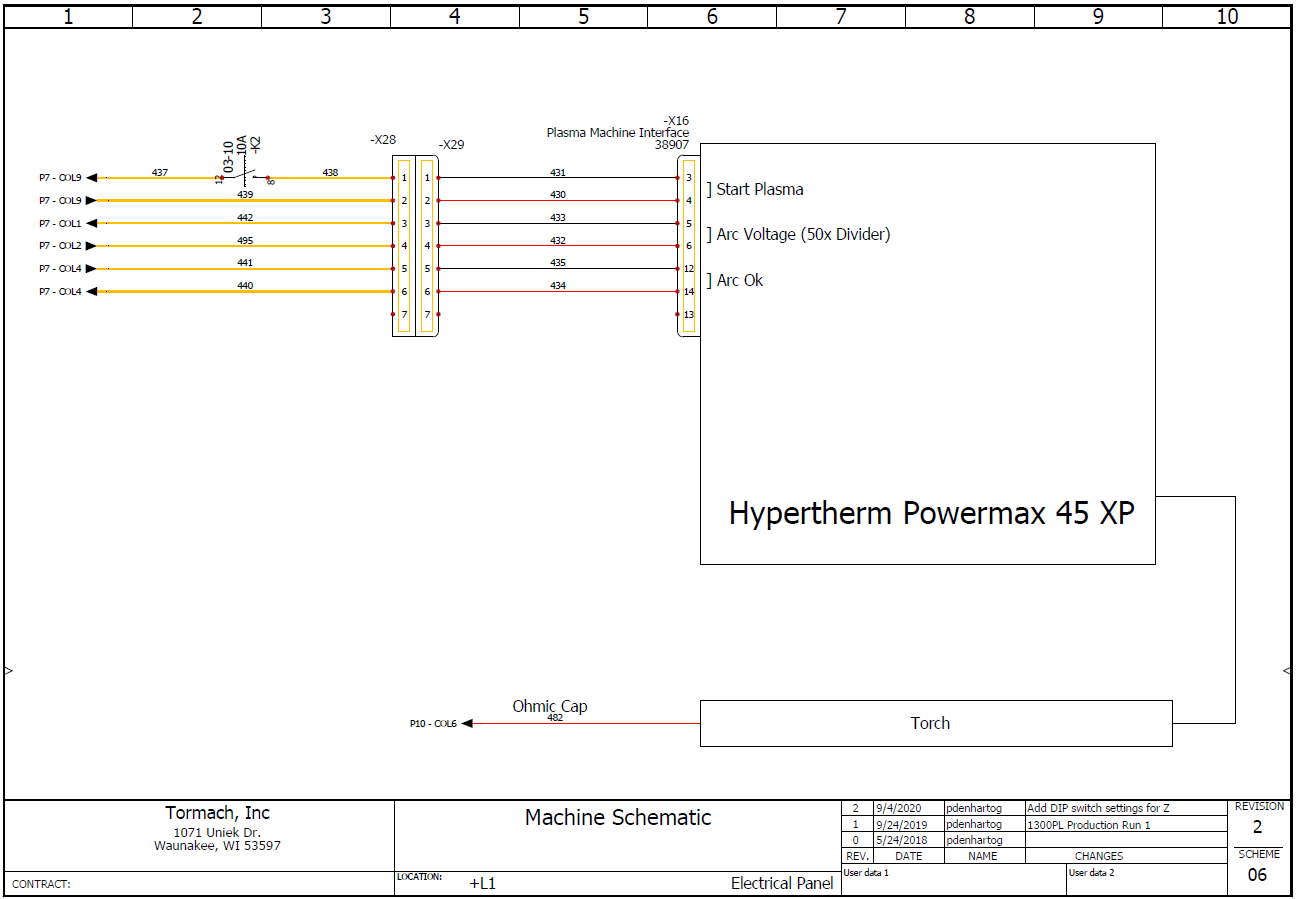Screen dimensions: 1296x899
Task: Select the P7 - COL1 cross-reference arrow
Action: coord(91,223)
